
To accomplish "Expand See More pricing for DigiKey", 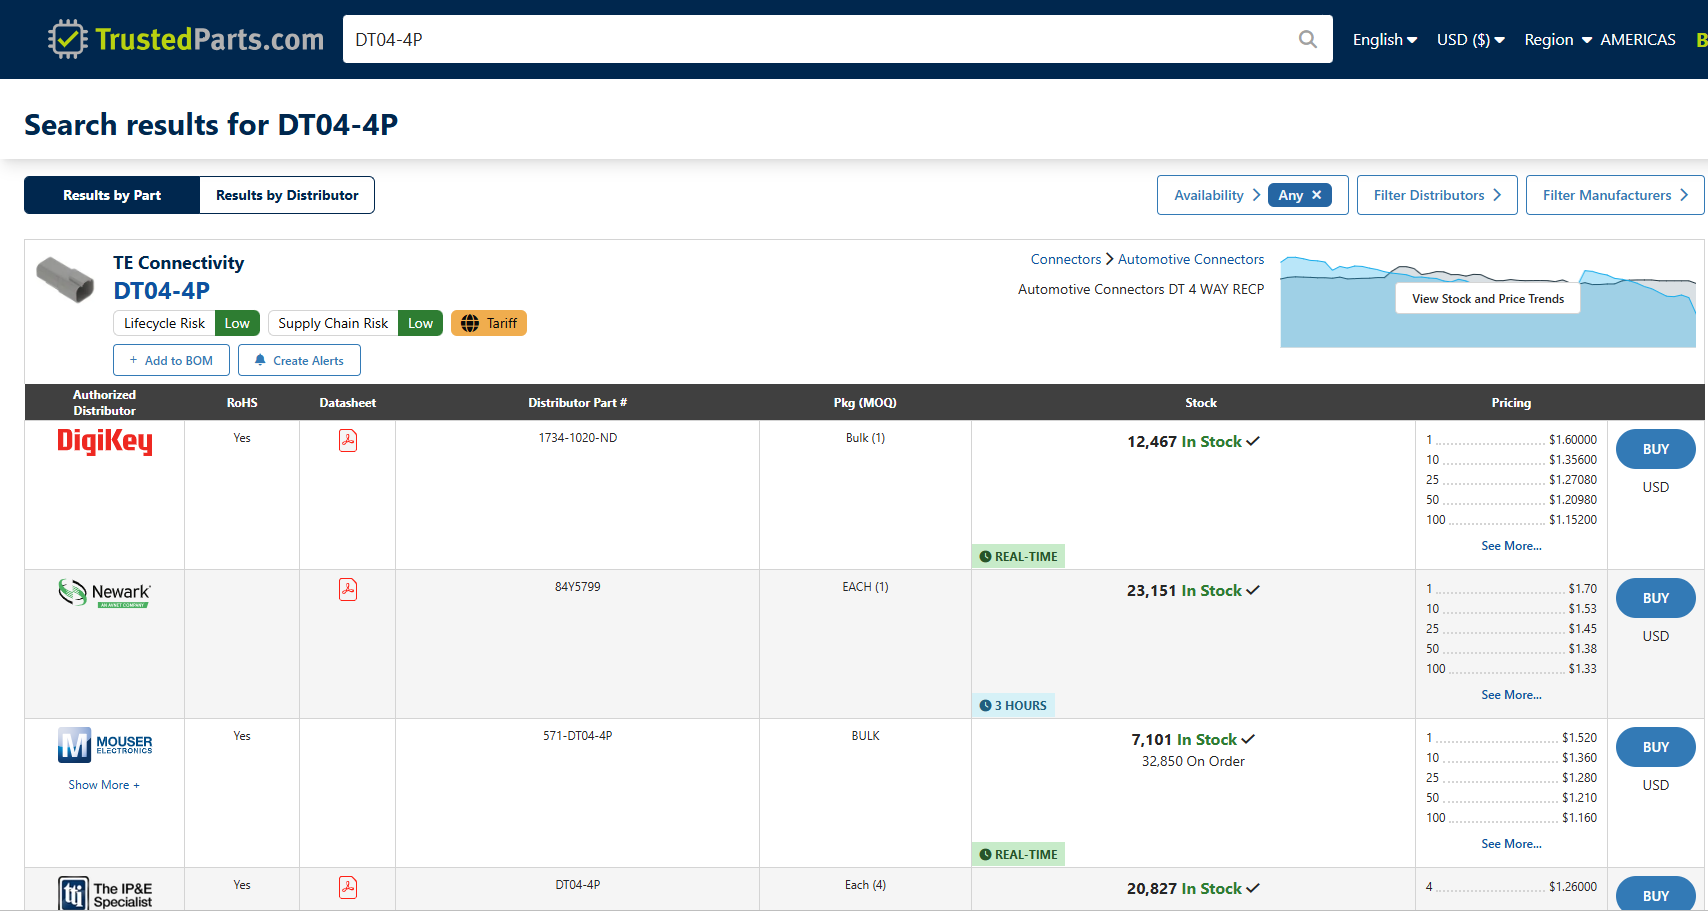I will pos(1511,546).
